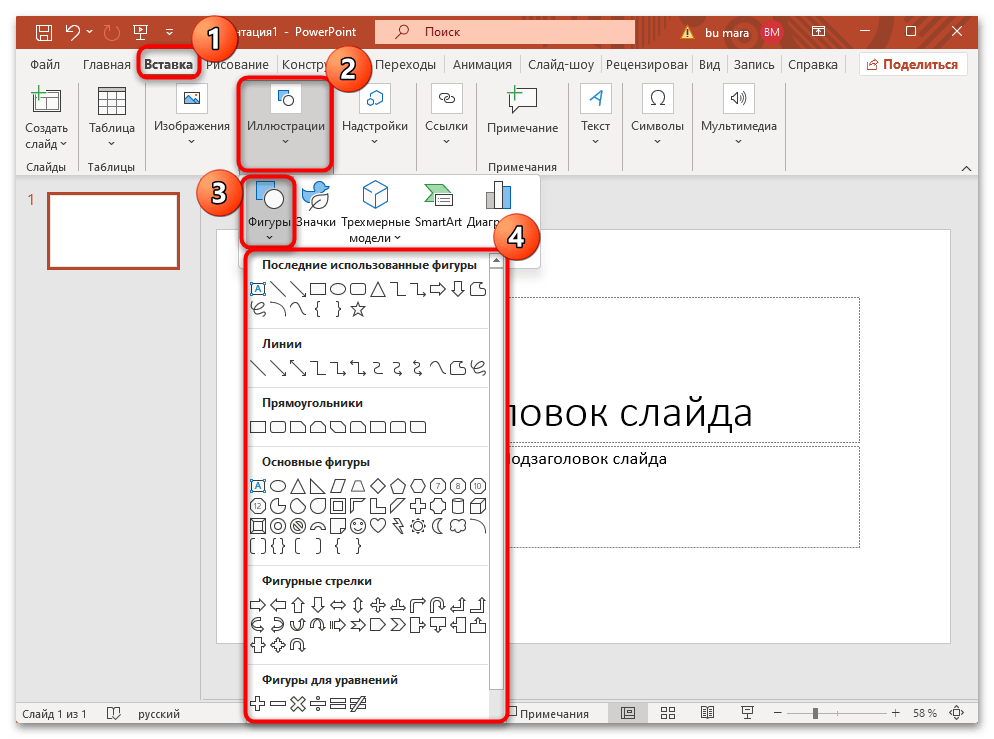Click shapes gallery scrollbar up arrow
The height and width of the screenshot is (739, 994).
click(x=496, y=261)
